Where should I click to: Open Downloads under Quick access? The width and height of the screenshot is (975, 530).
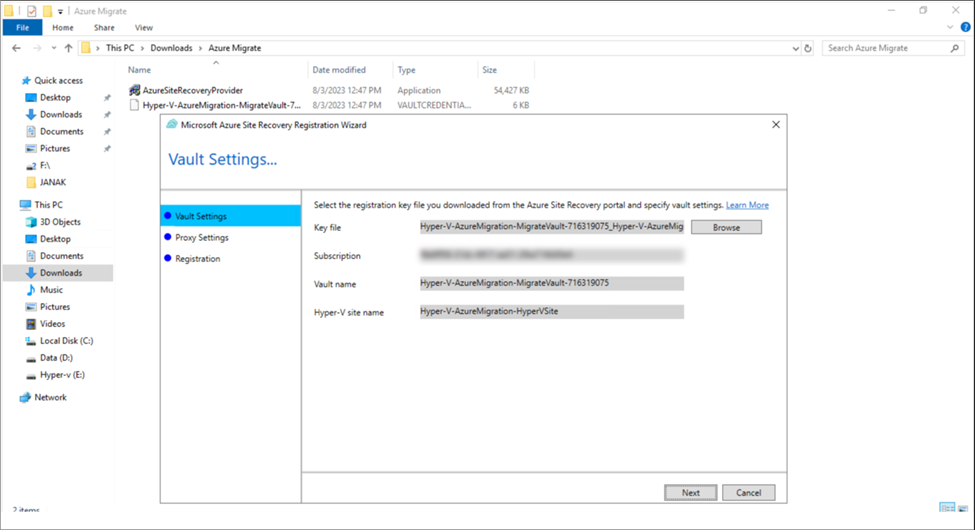tap(61, 114)
